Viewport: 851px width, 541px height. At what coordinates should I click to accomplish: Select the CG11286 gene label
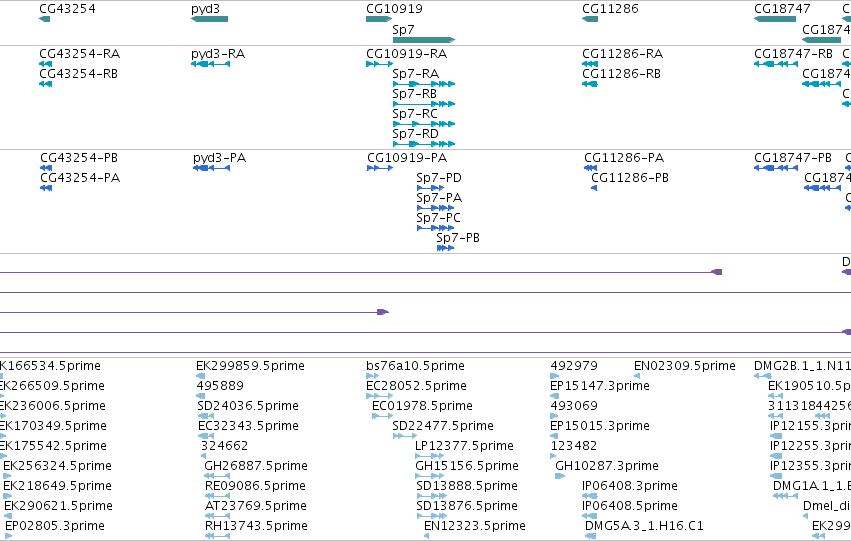610,9
